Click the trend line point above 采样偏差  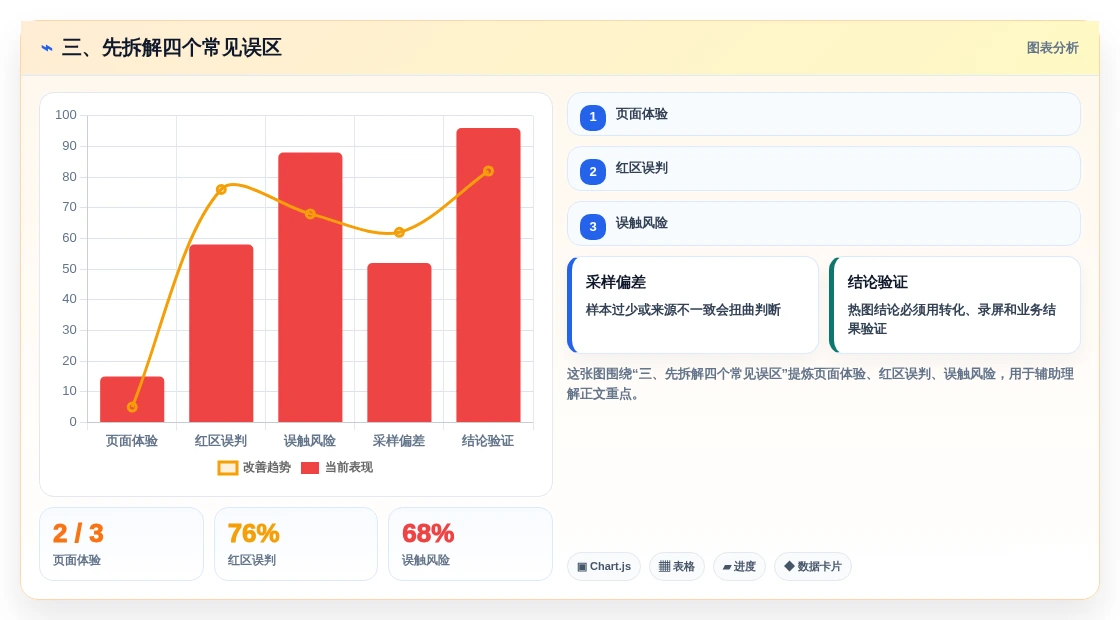(x=399, y=232)
